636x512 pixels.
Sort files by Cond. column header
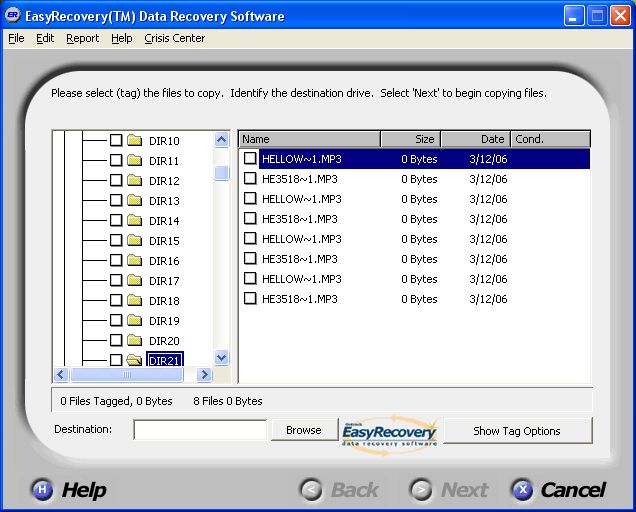tap(551, 139)
